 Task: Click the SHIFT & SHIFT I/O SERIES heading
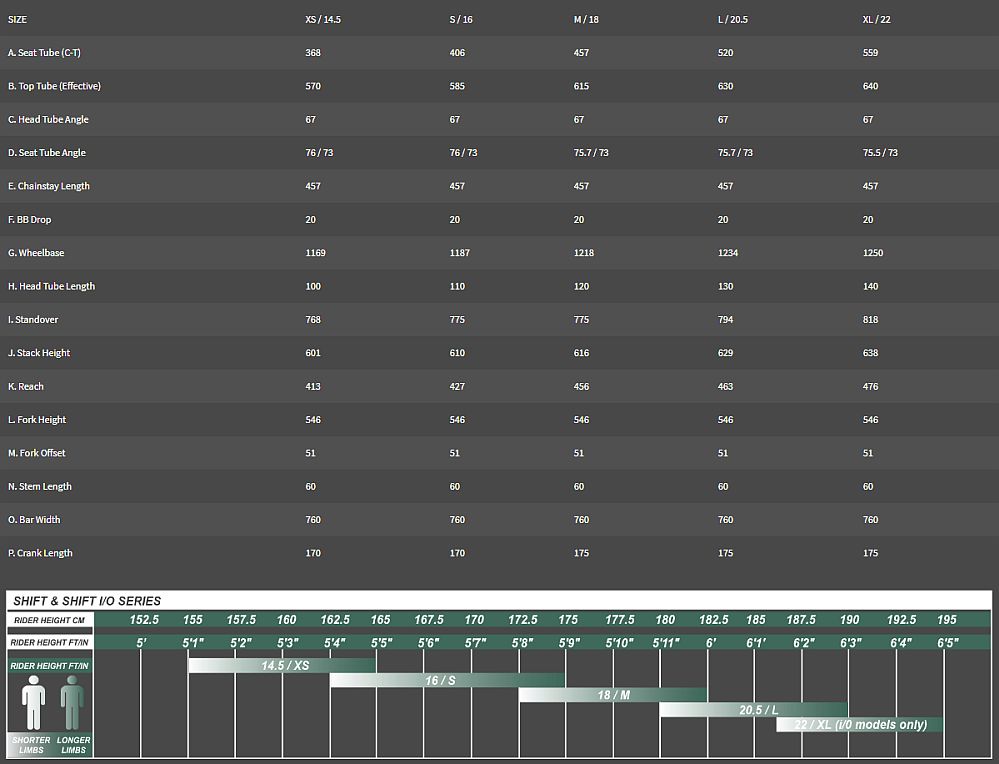click(87, 601)
